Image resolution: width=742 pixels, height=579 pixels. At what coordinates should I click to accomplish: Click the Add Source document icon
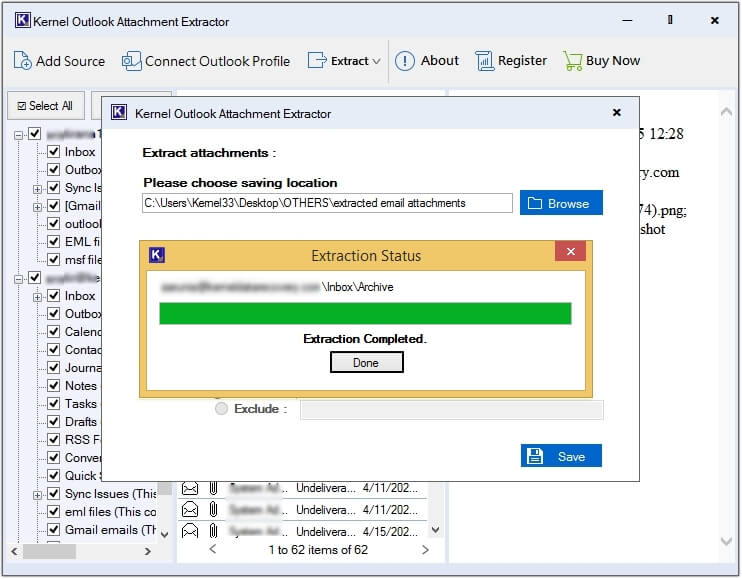tap(22, 61)
